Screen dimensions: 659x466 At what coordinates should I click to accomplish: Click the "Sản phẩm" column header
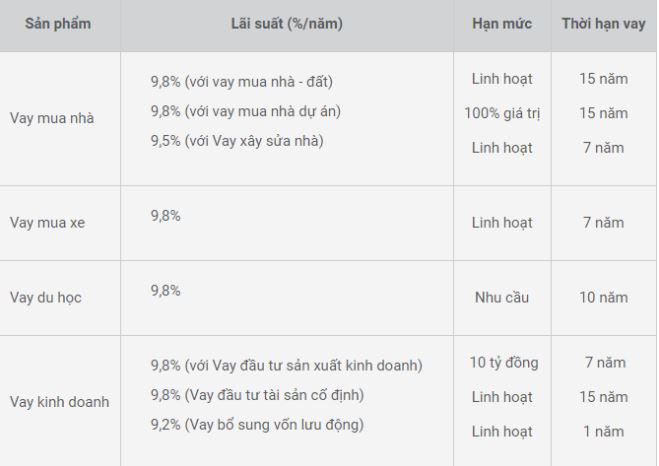pyautogui.click(x=58, y=23)
